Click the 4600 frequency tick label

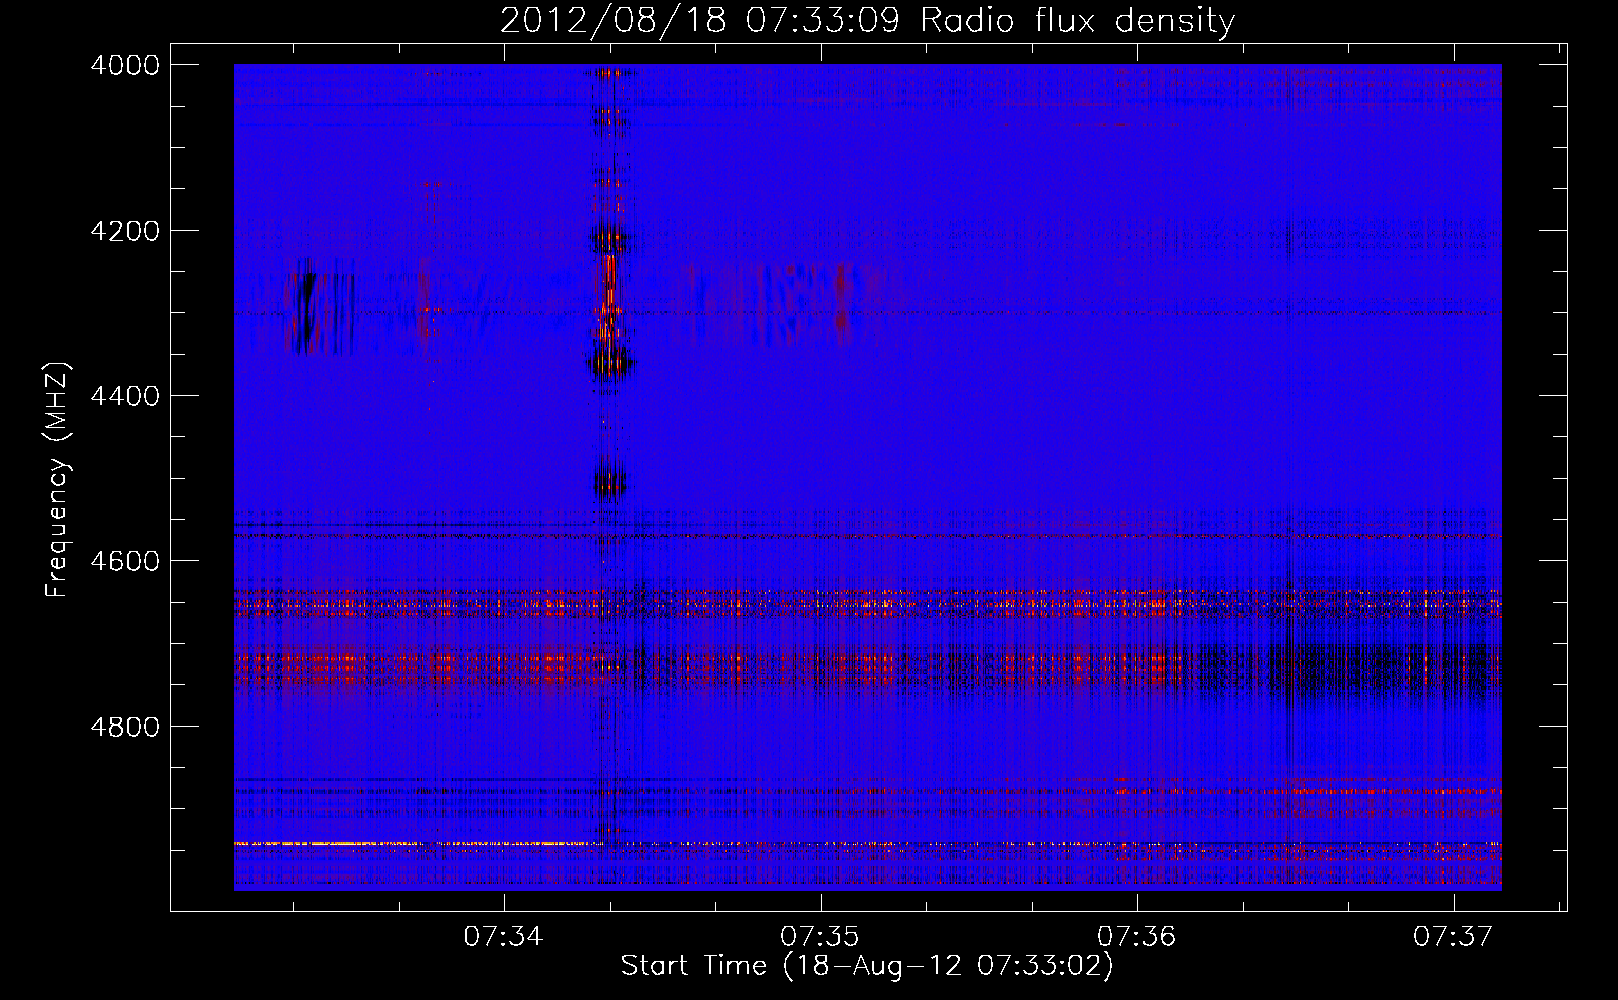pos(125,561)
